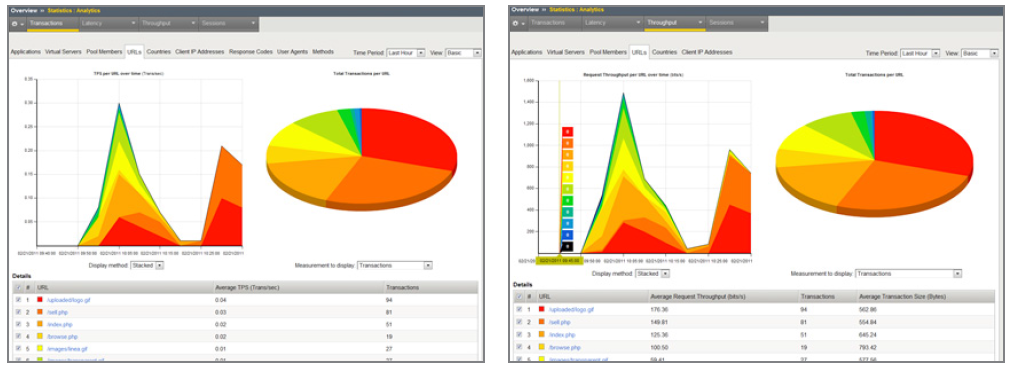Open gear settings menu in right panel
This screenshot has width=1012, height=368.
tap(518, 23)
